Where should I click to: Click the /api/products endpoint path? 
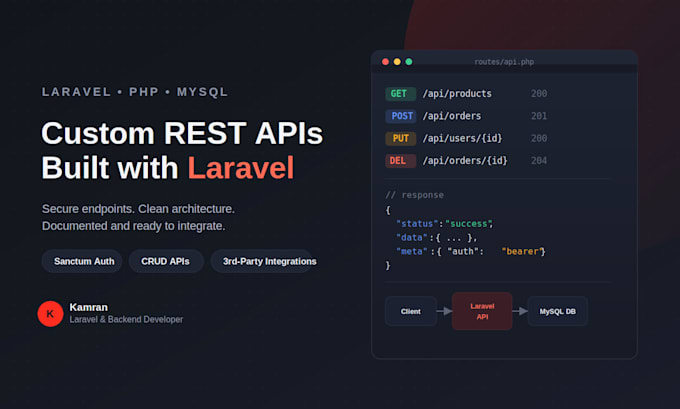[457, 94]
